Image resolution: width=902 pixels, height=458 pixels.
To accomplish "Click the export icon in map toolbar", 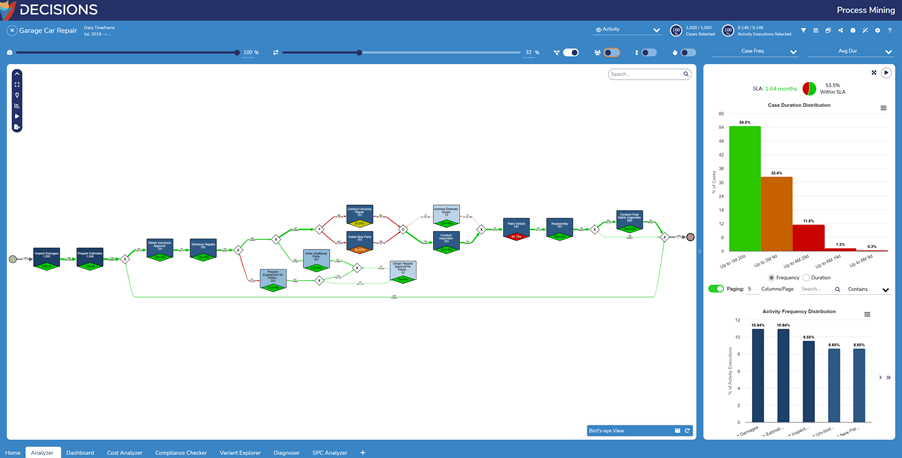I will point(17,127).
